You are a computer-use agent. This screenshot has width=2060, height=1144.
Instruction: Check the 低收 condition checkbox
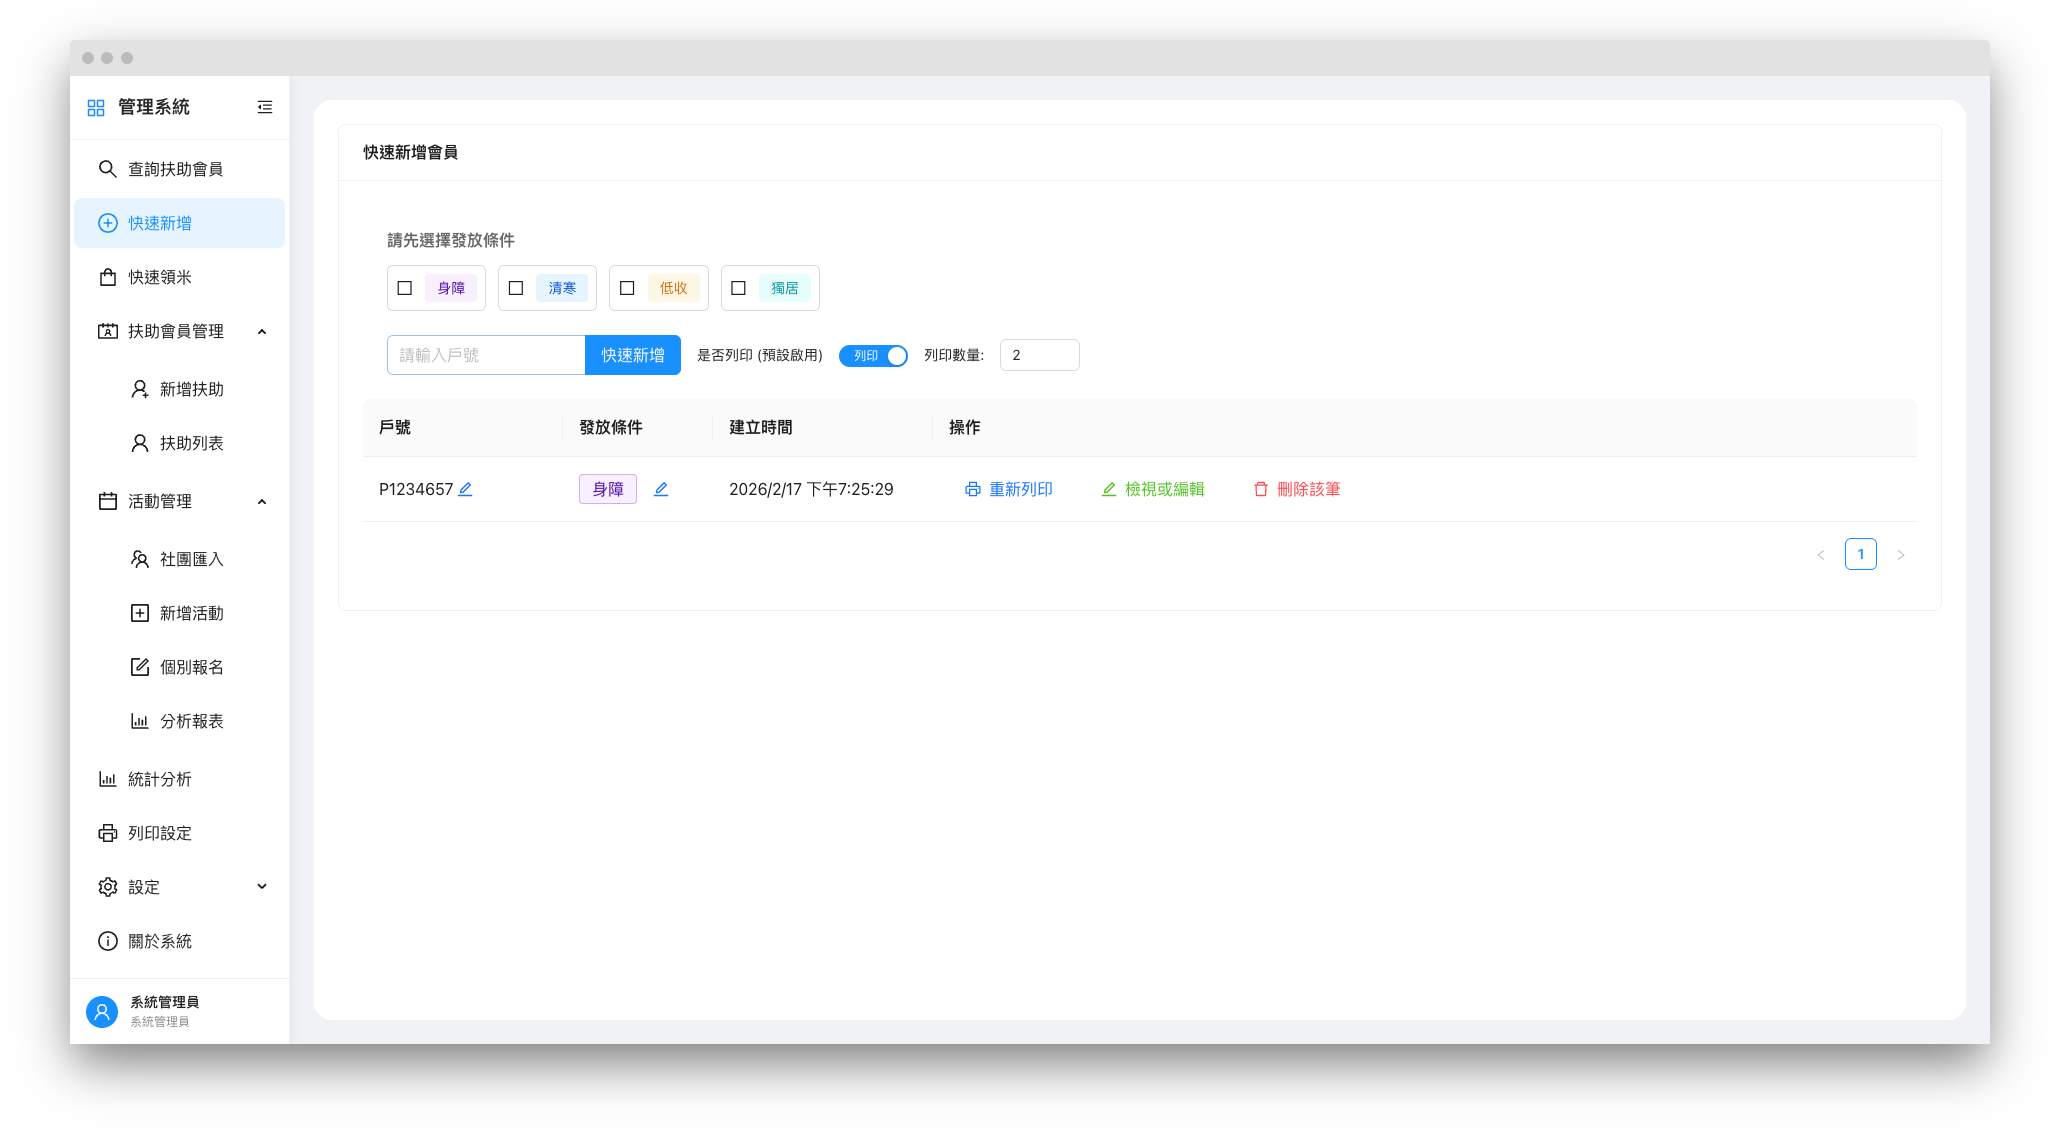[627, 288]
